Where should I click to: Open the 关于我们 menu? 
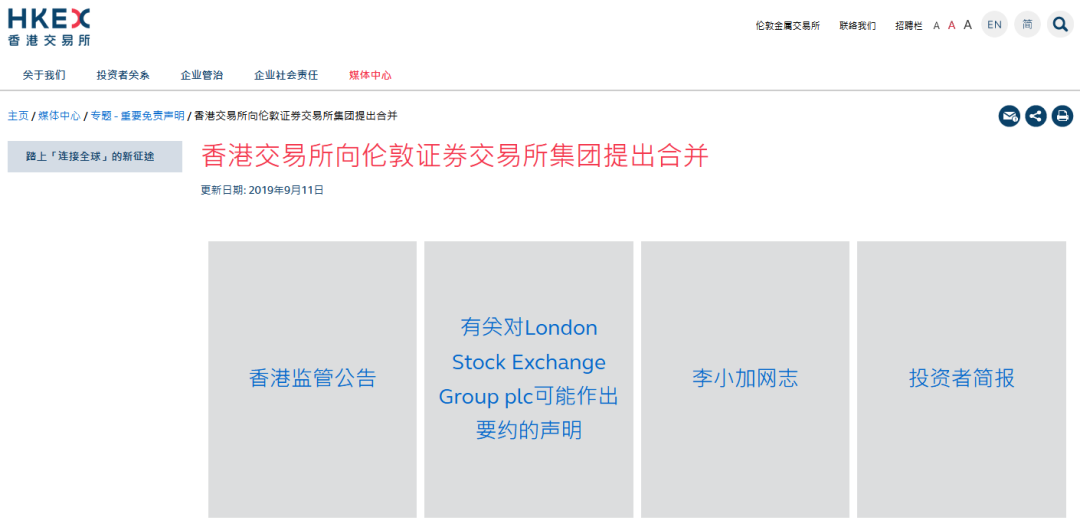point(44,76)
